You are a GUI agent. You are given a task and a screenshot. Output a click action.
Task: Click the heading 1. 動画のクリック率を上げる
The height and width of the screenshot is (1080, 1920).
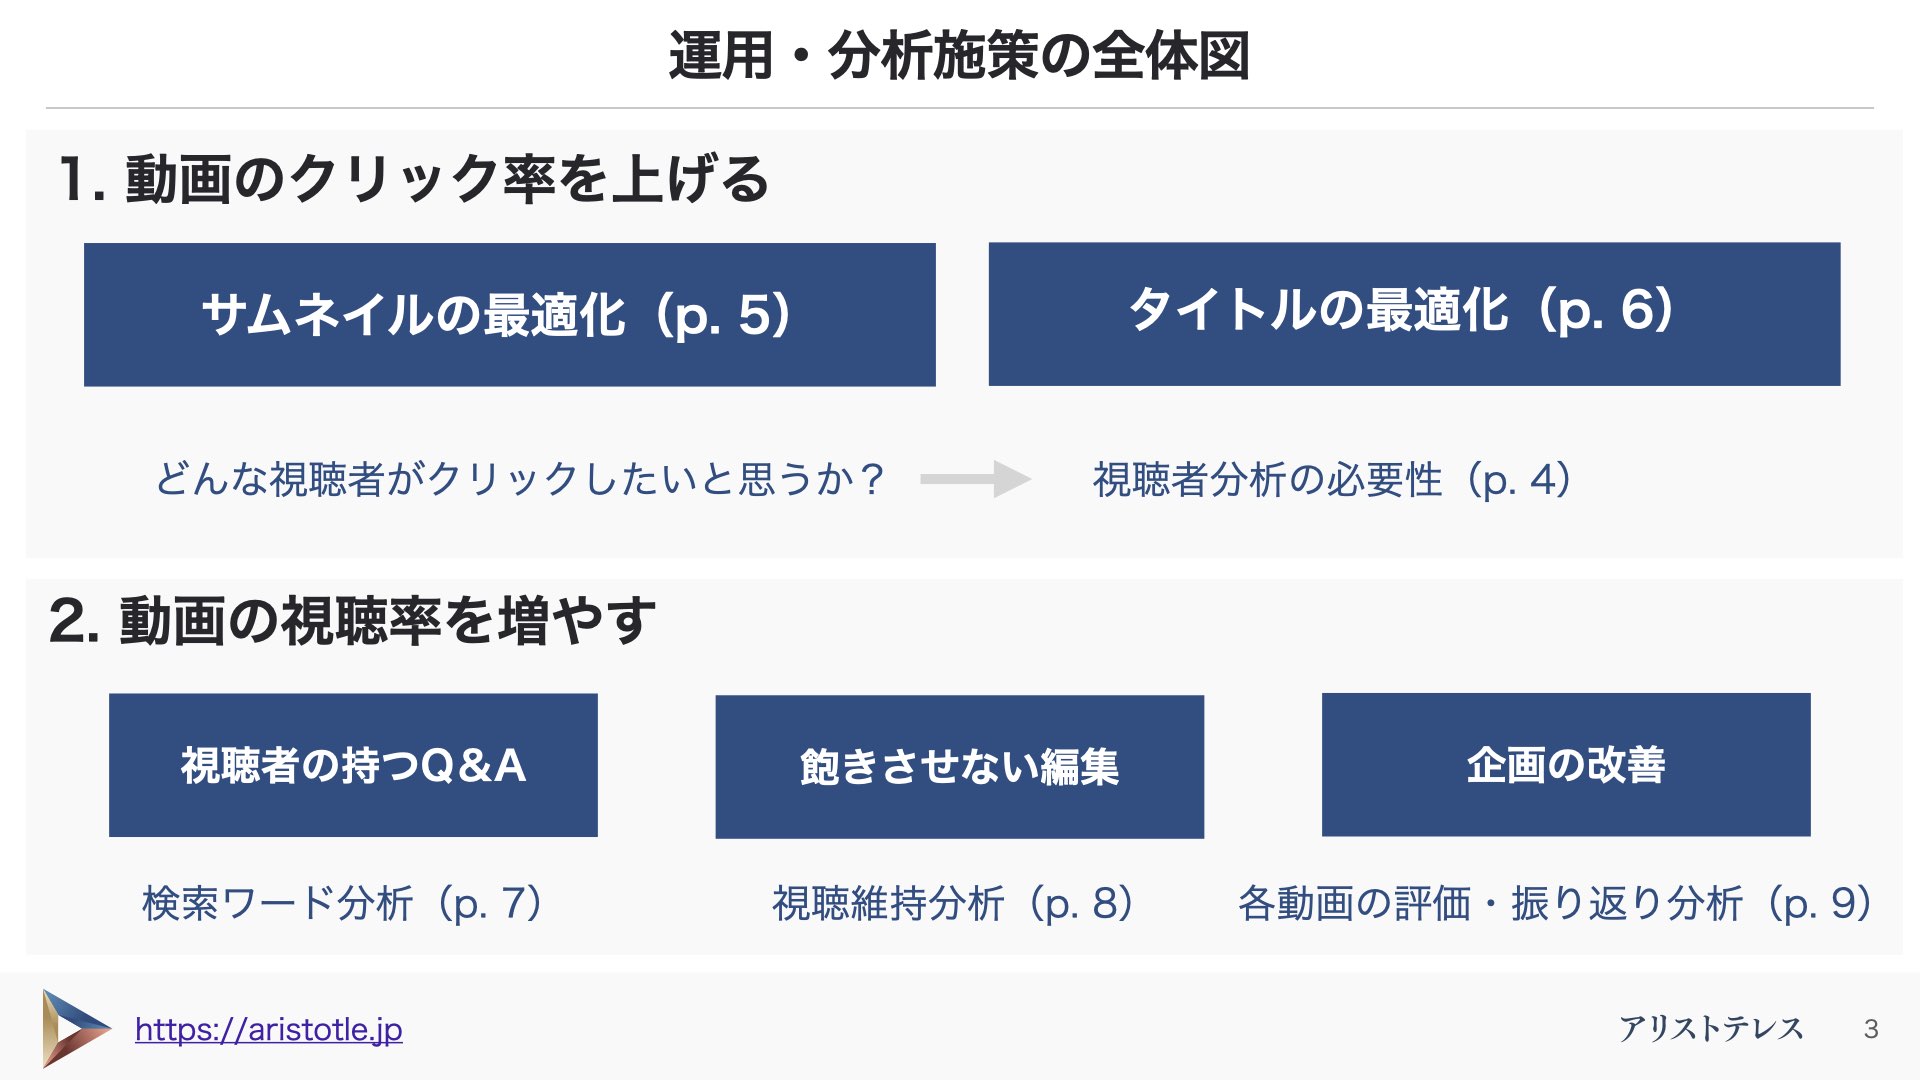click(x=414, y=180)
